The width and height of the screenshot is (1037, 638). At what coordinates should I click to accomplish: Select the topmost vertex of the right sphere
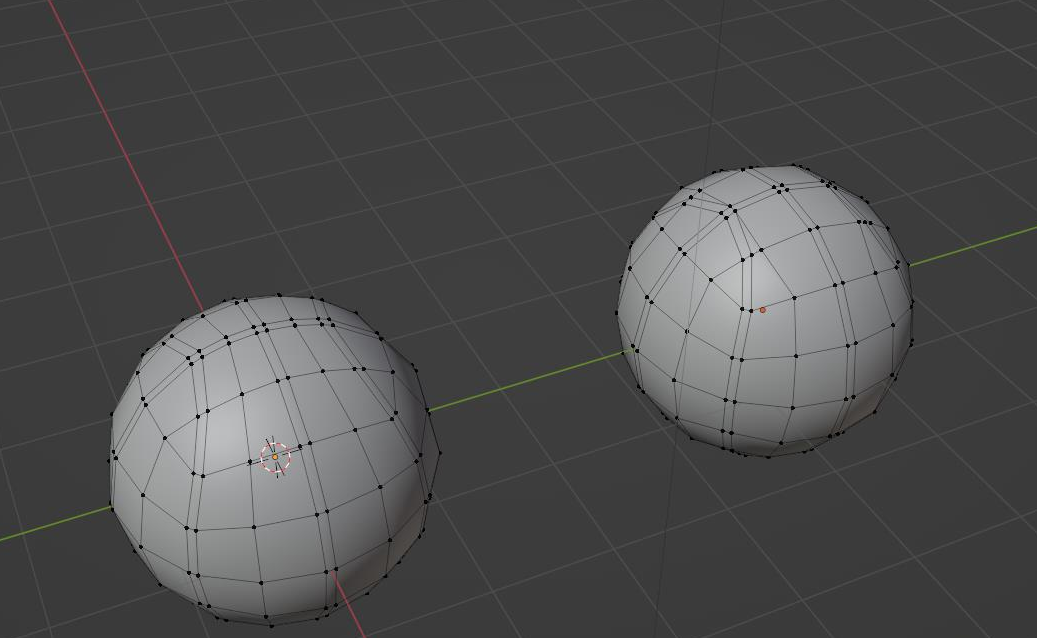(794, 165)
